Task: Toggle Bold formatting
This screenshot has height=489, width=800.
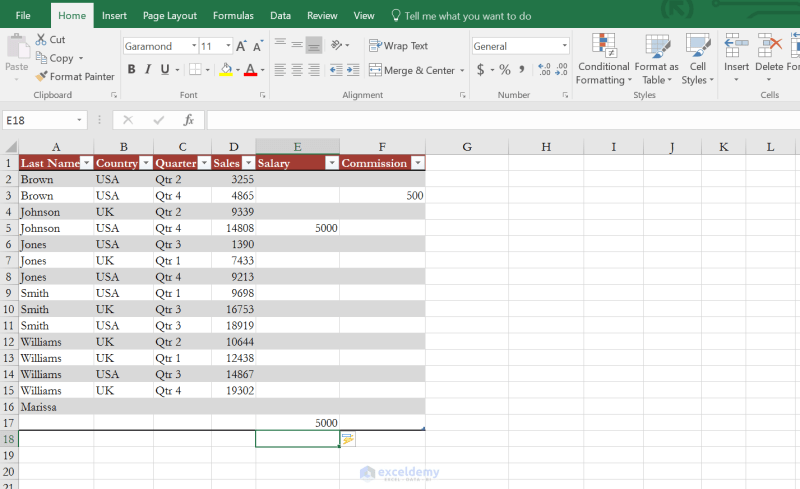Action: tap(132, 69)
